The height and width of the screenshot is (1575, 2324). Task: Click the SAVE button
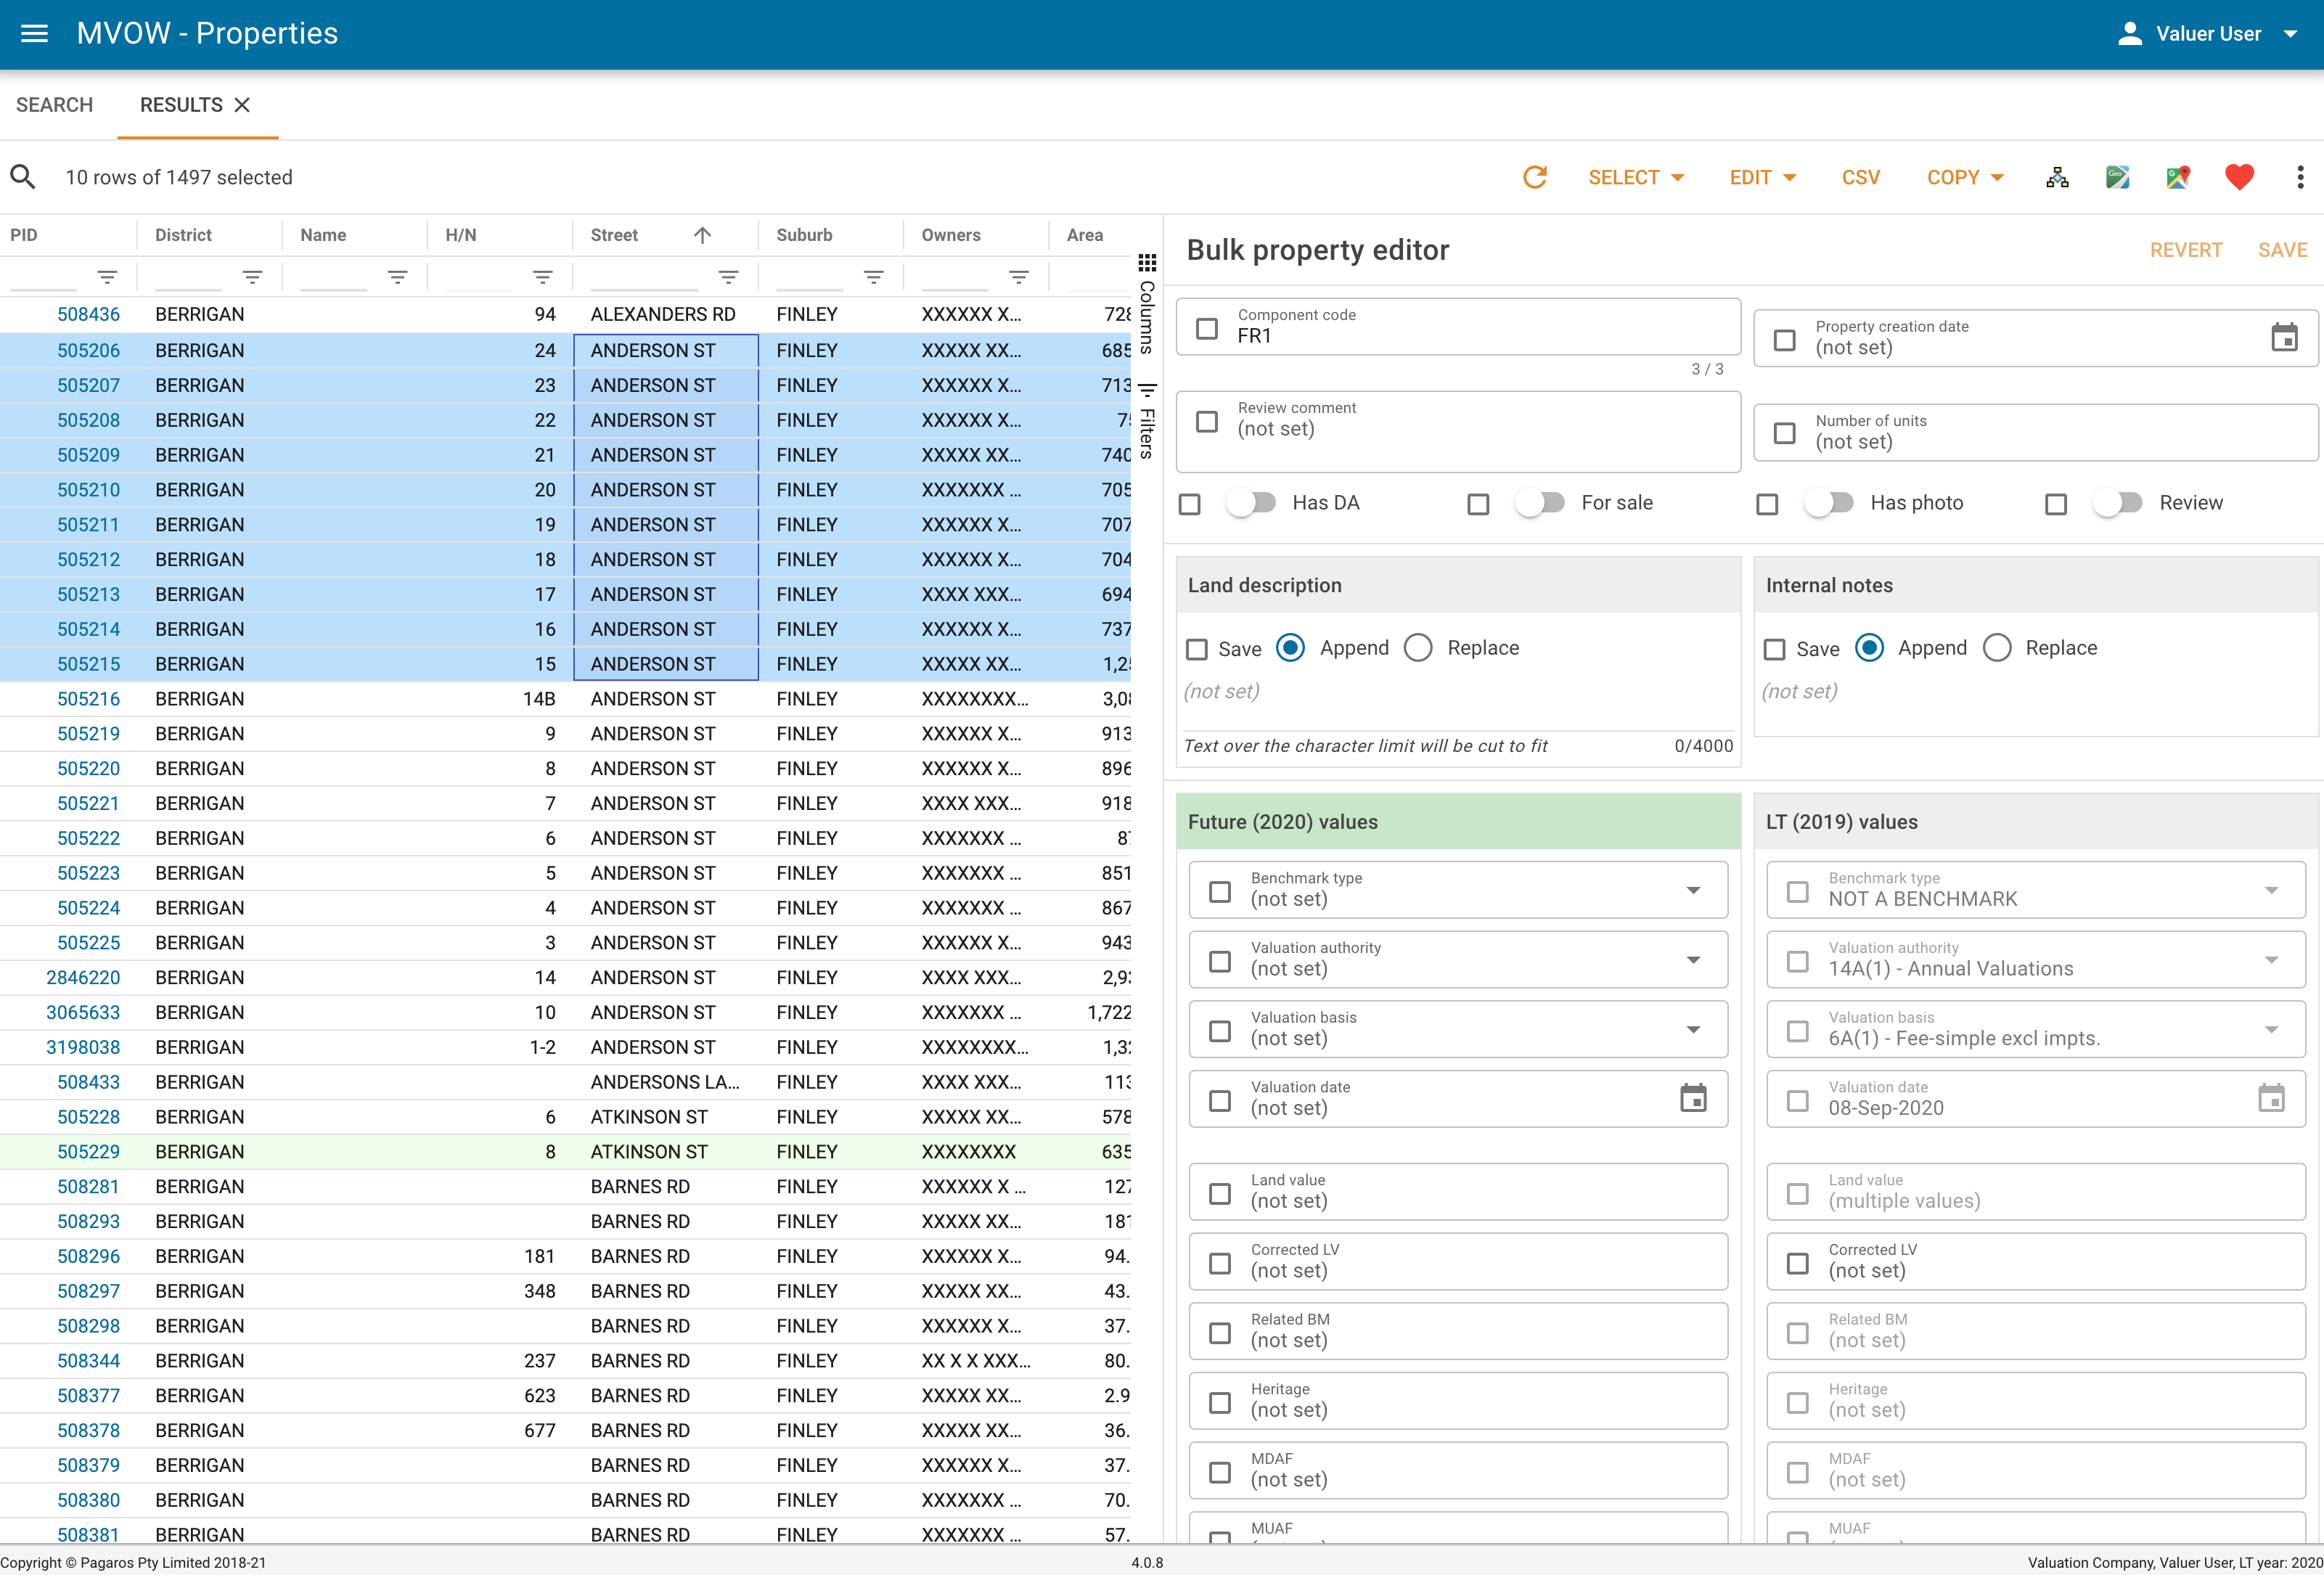tap(2282, 250)
